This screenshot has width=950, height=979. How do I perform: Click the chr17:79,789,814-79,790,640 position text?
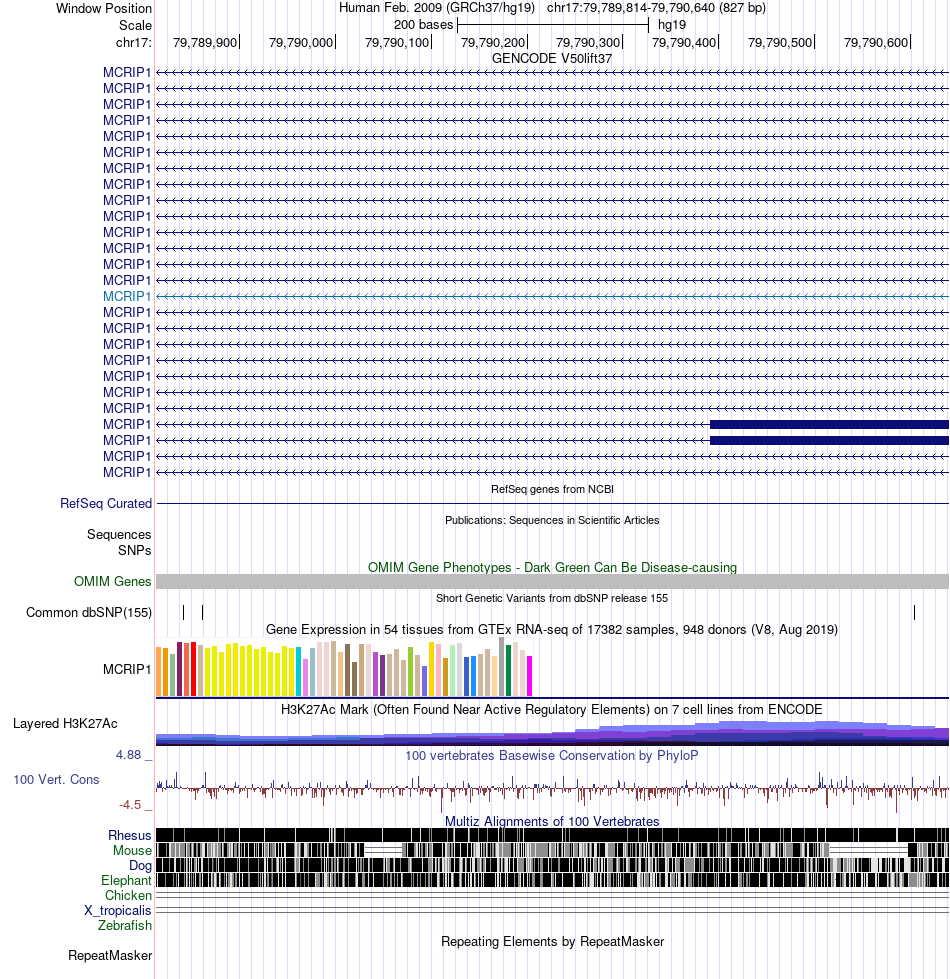point(656,8)
